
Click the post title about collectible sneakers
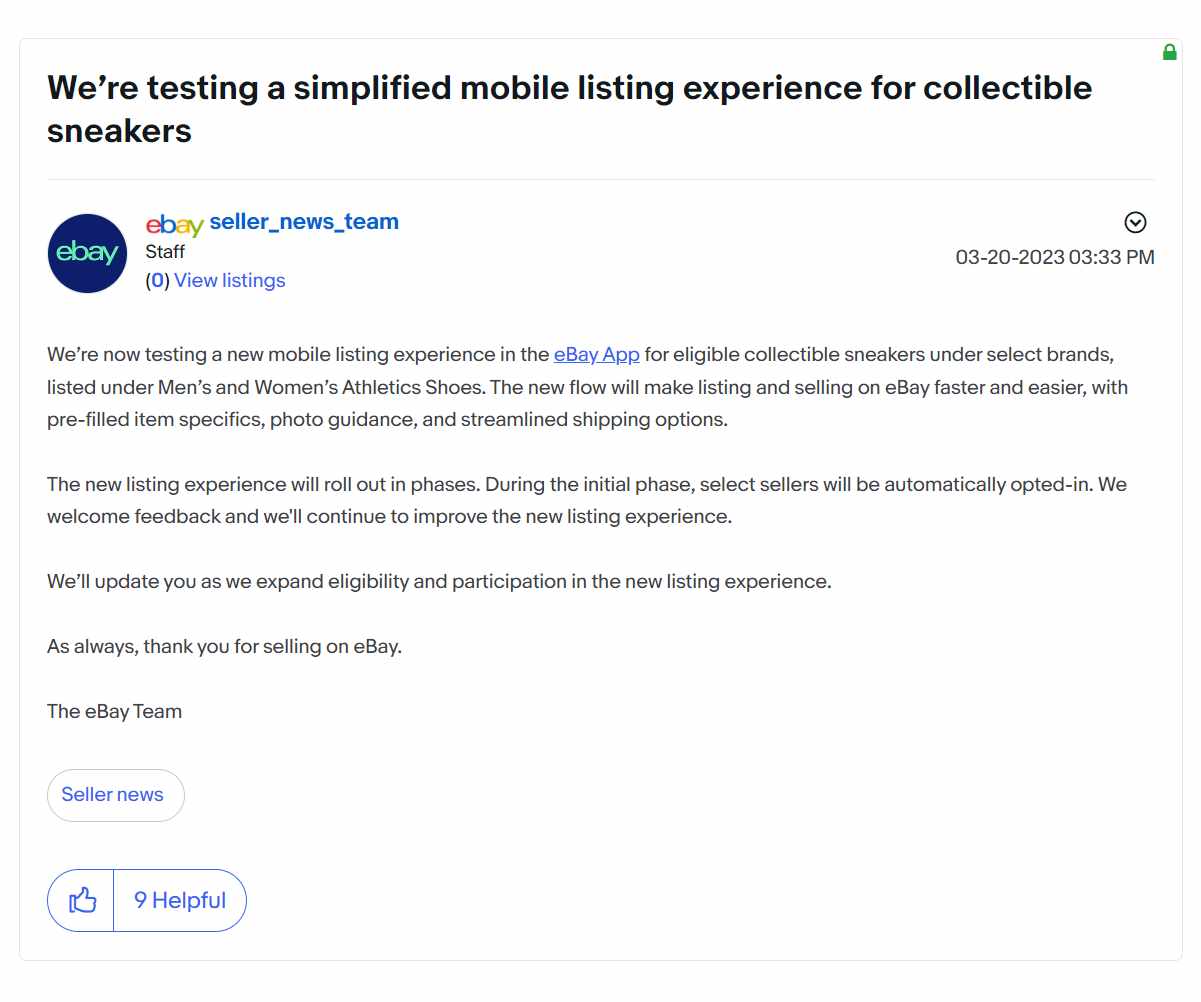coord(570,109)
